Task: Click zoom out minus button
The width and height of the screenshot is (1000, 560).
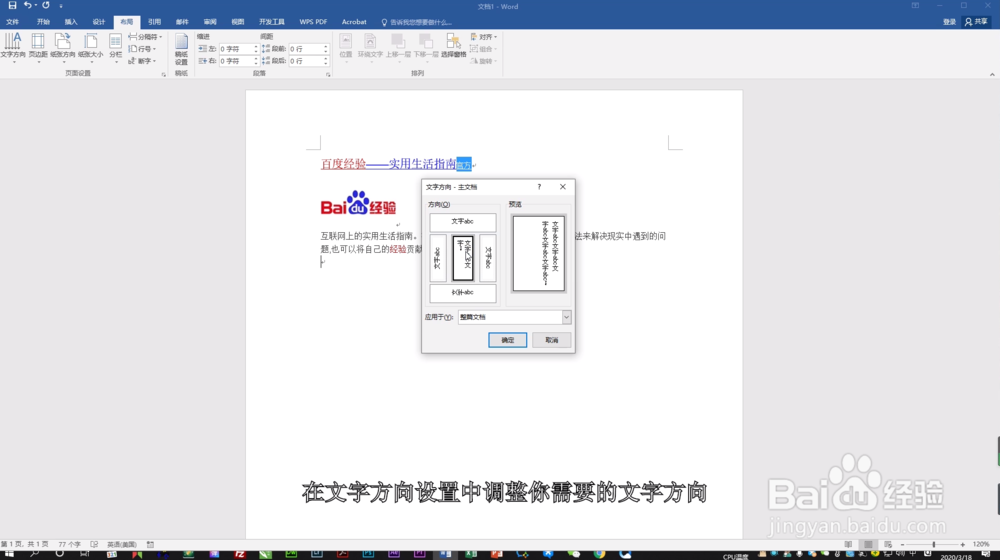Action: coord(902,545)
